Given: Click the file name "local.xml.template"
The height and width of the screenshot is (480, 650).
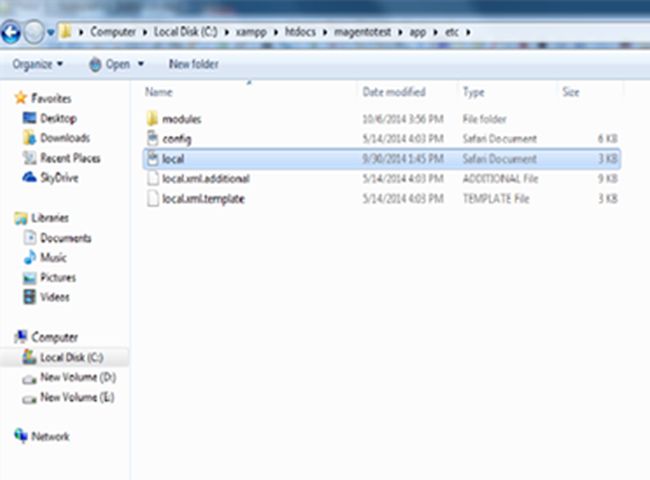Looking at the screenshot, I should [203, 199].
